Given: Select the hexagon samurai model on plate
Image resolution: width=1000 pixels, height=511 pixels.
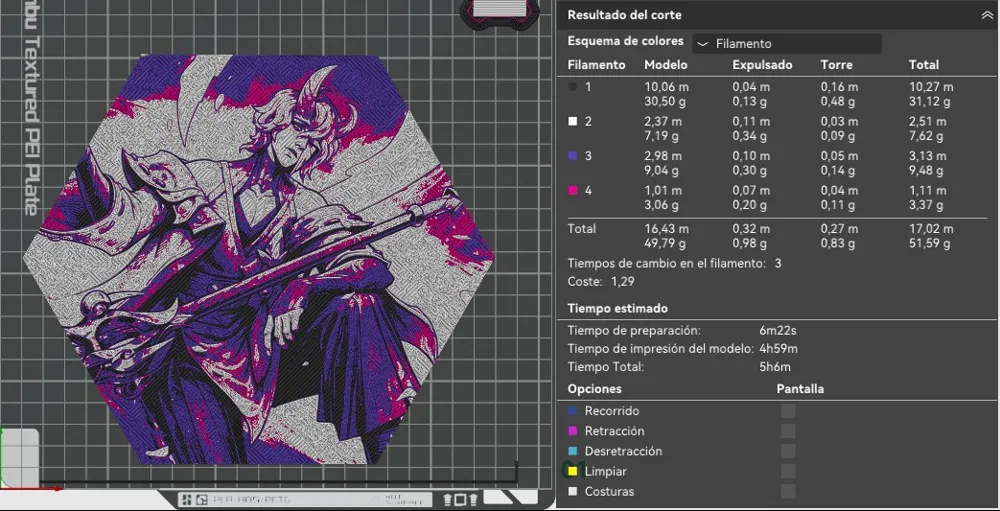Looking at the screenshot, I should pos(258,259).
